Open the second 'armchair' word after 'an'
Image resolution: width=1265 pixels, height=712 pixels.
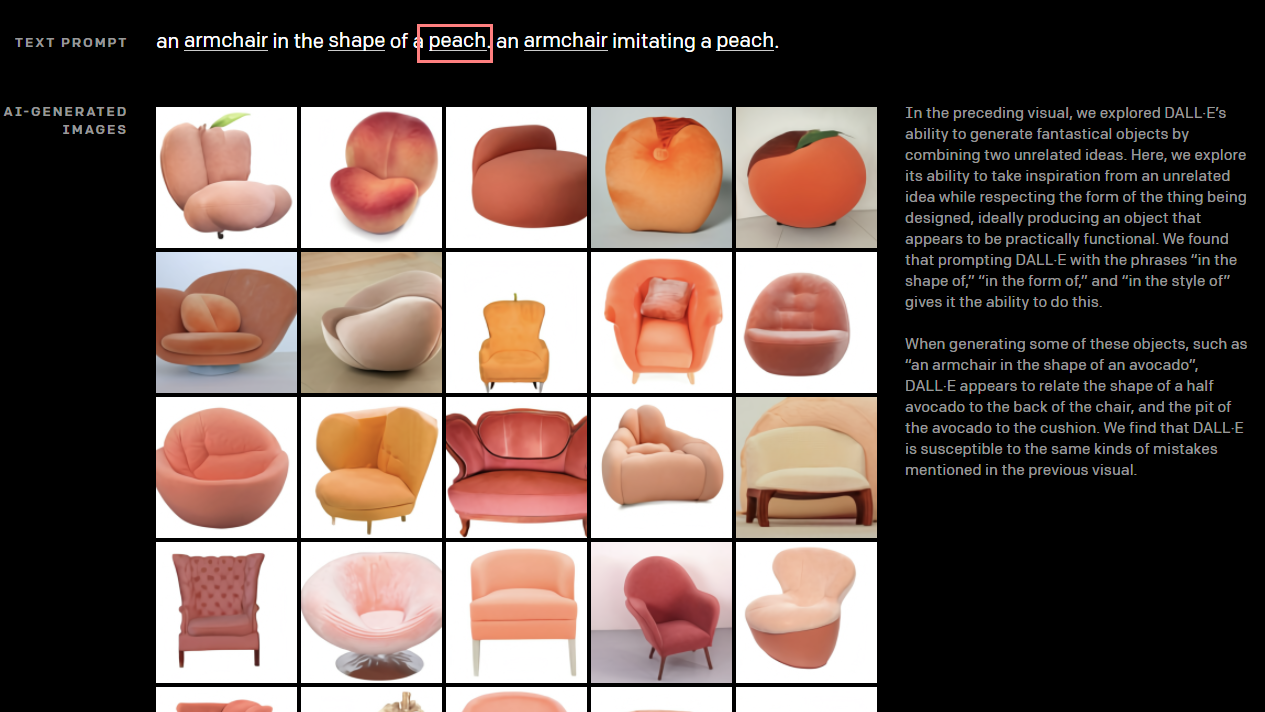click(565, 41)
